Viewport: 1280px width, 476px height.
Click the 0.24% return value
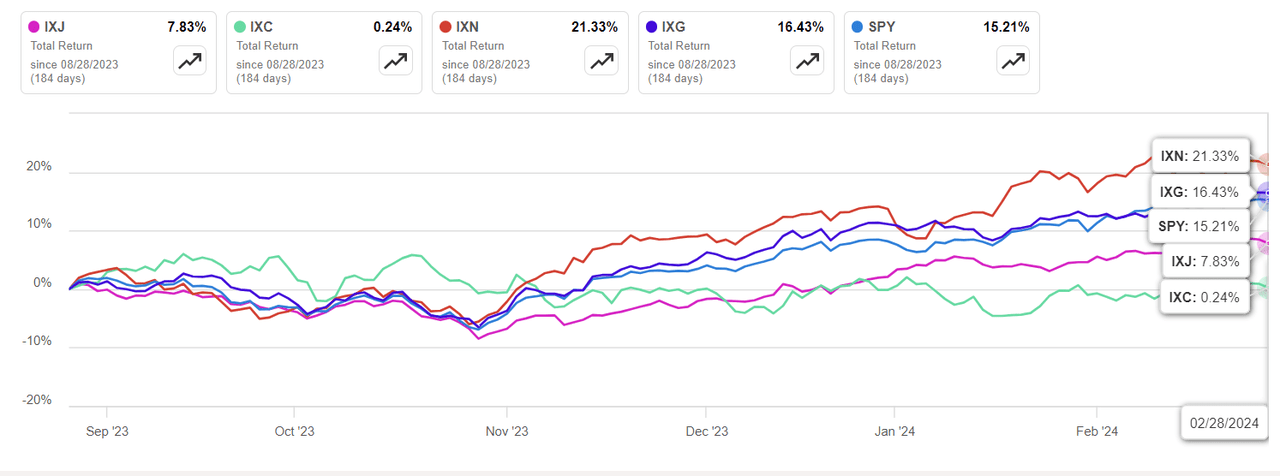pos(392,27)
